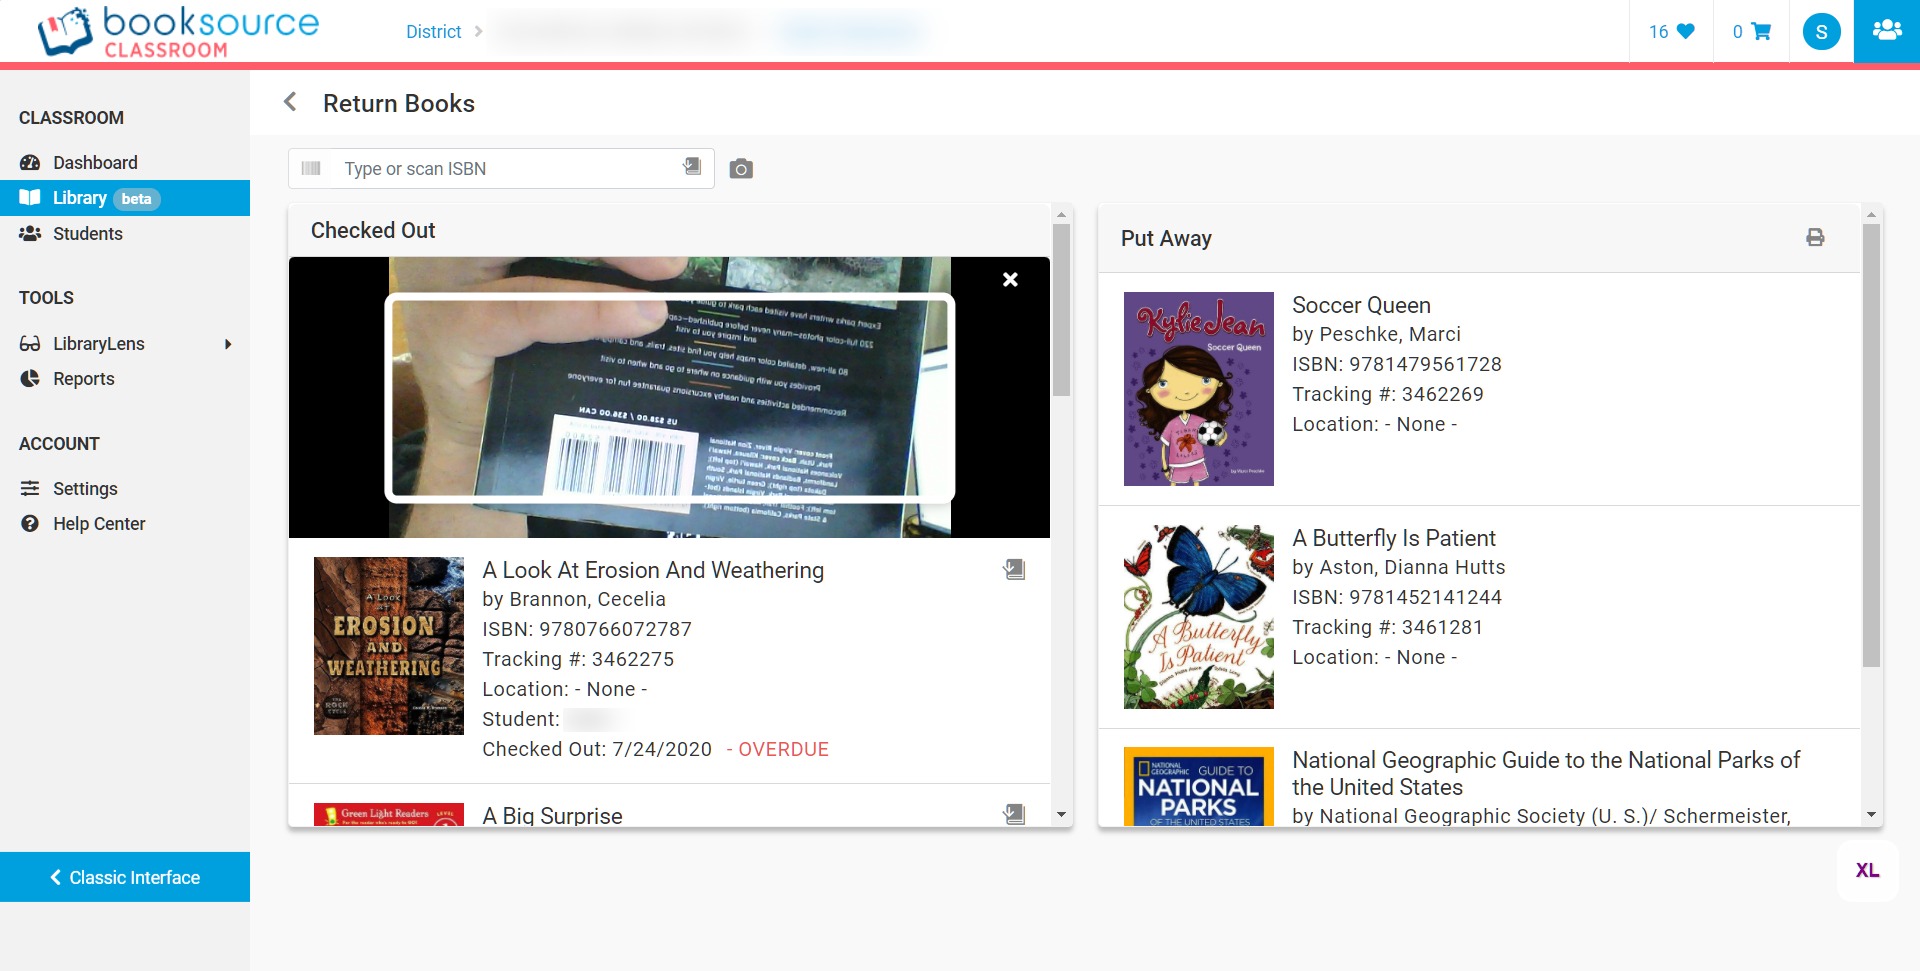
Task: Click the camera barcode scan frame
Action: (x=670, y=397)
